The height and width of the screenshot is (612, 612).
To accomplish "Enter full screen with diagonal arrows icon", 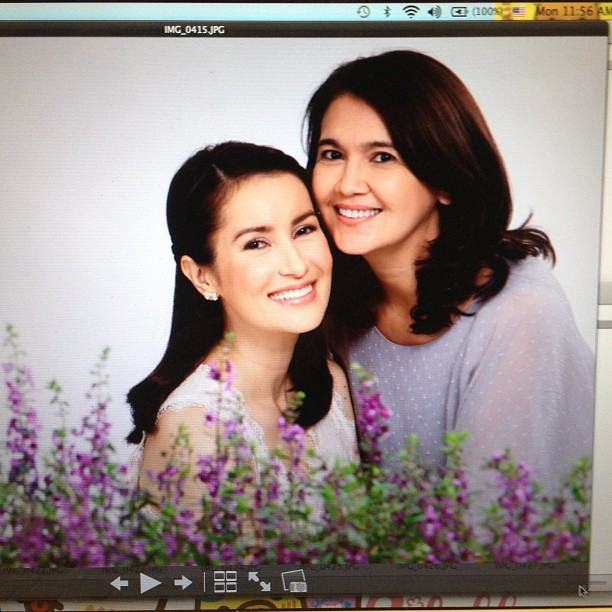I will pos(259,581).
